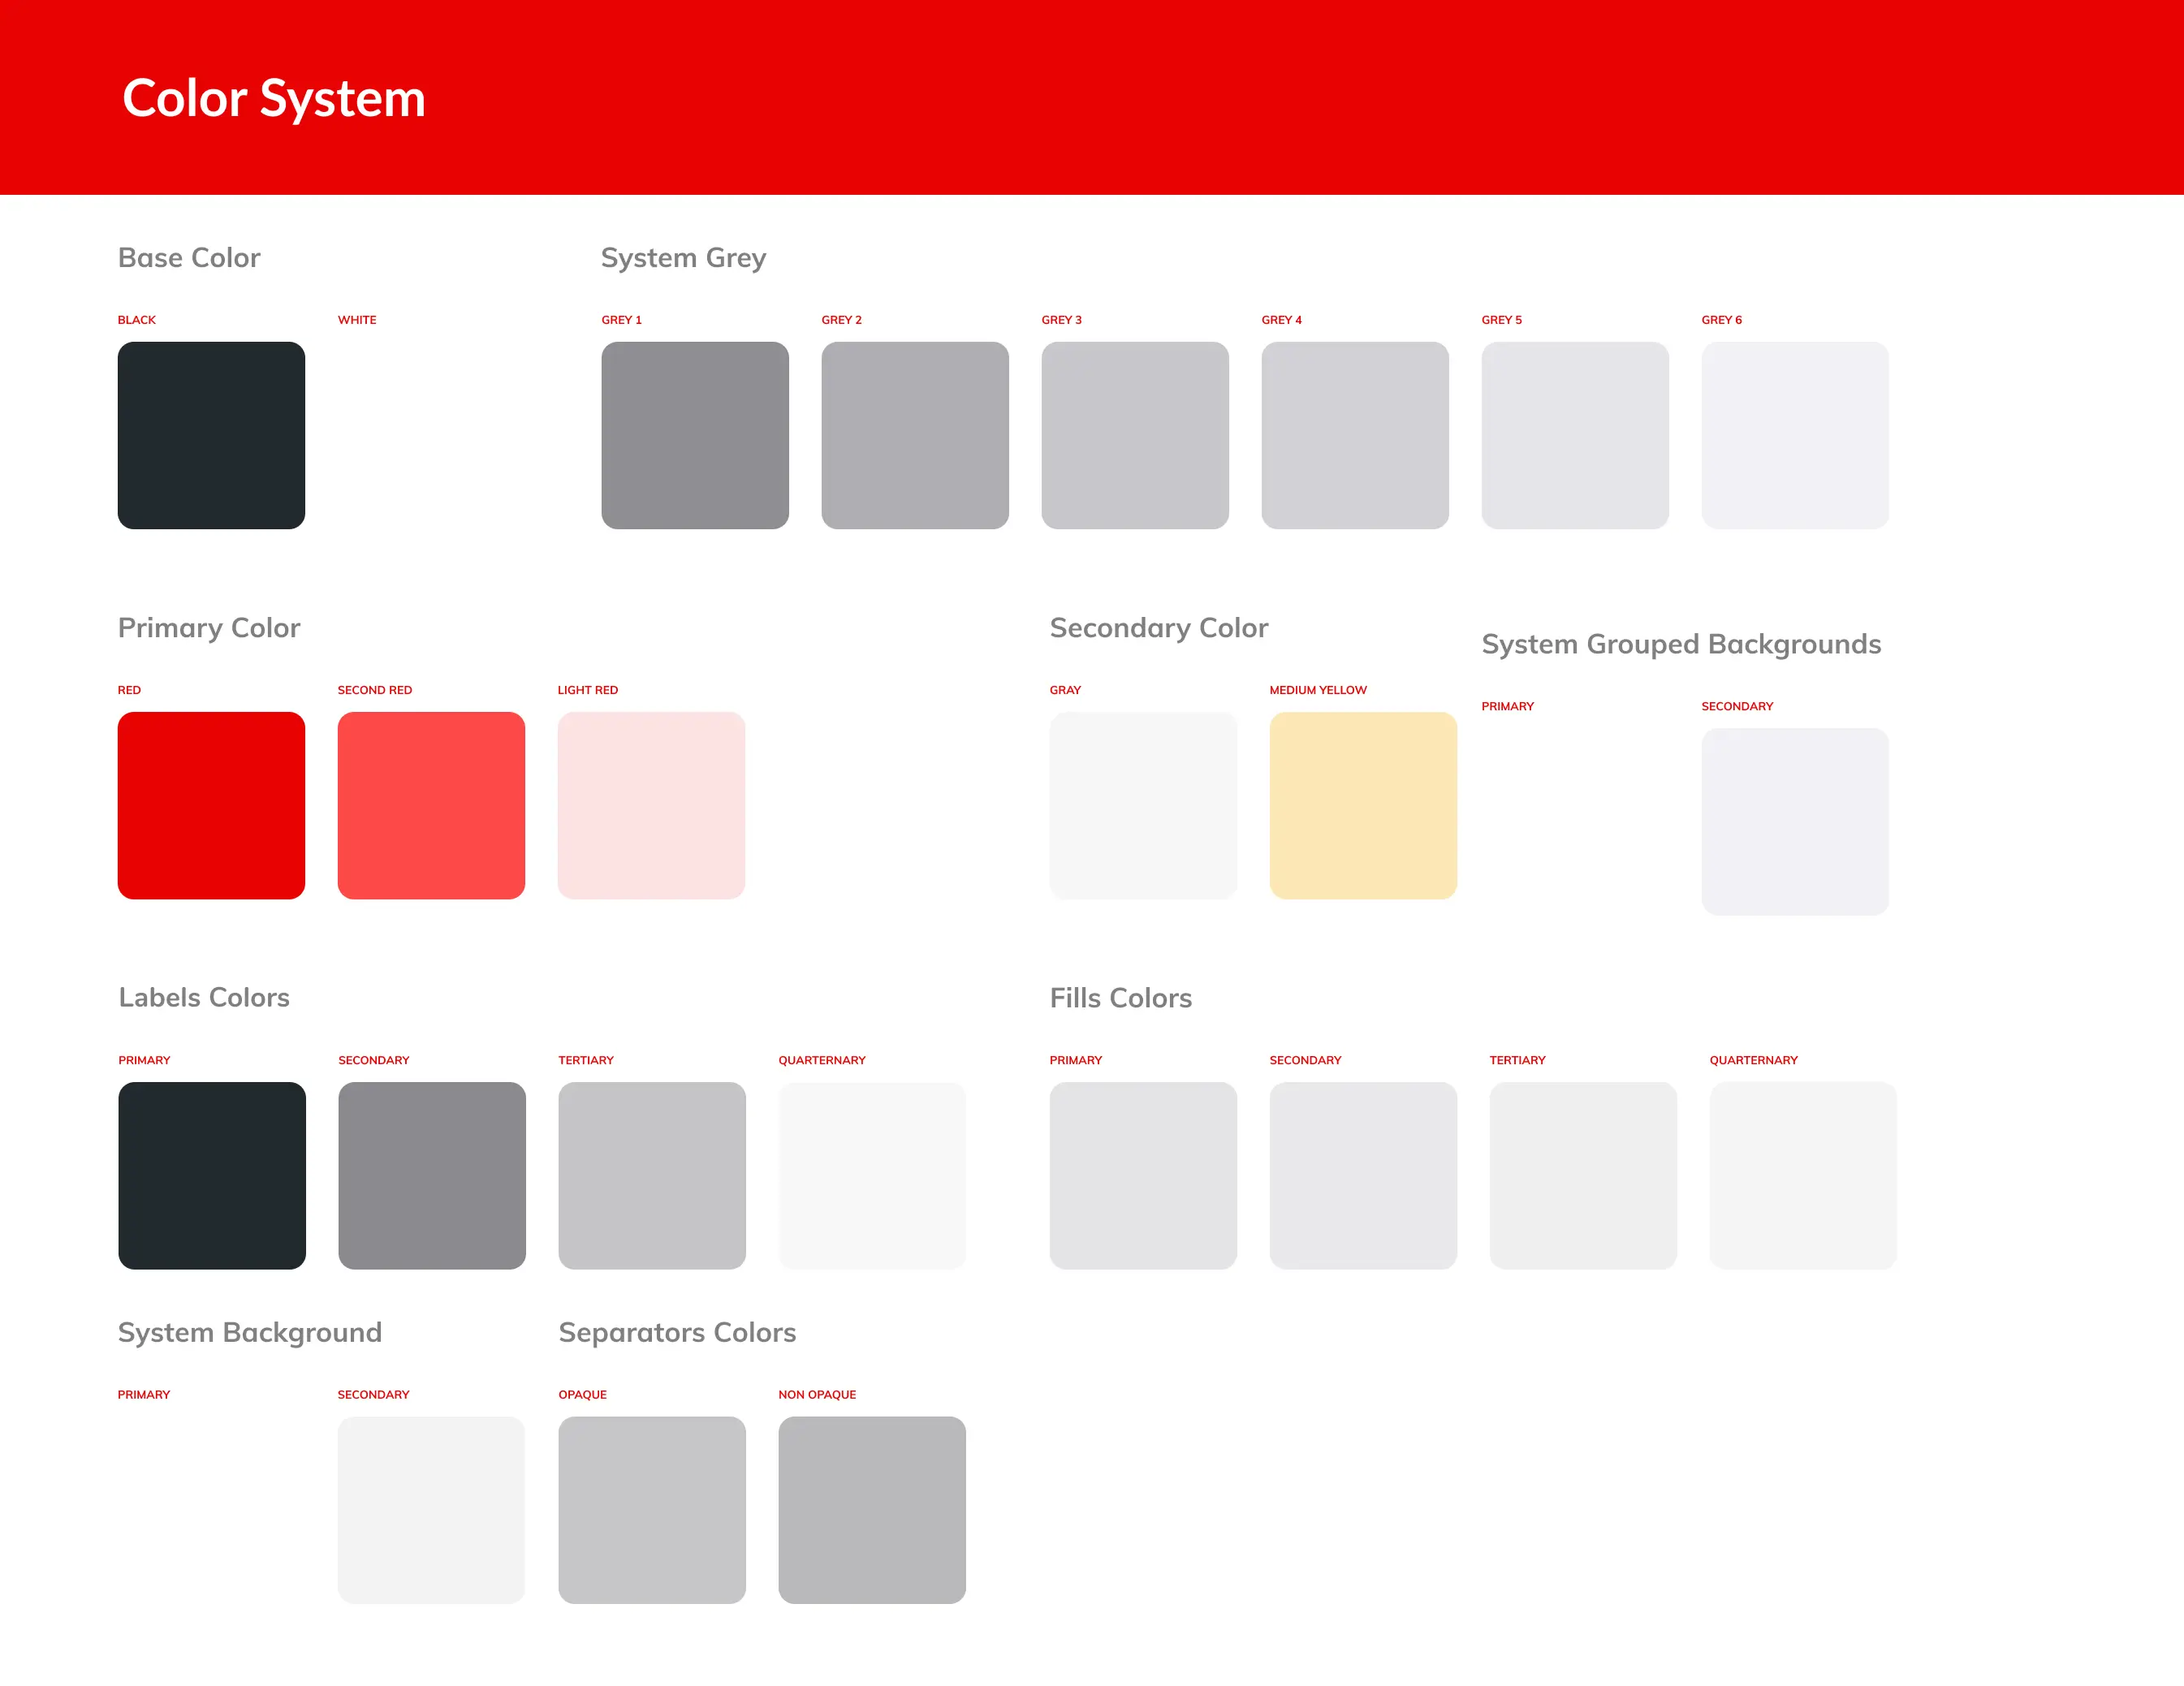Pick the Light Red swatch
2184x1686 pixels.
651,805
